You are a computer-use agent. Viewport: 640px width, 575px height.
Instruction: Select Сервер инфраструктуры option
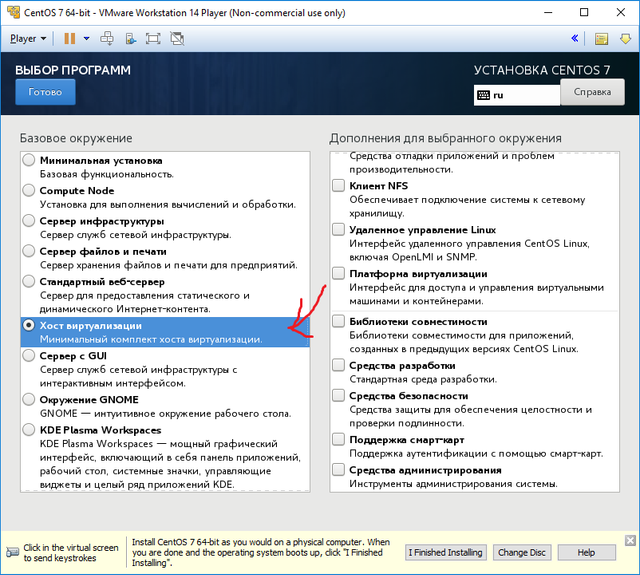[29, 221]
